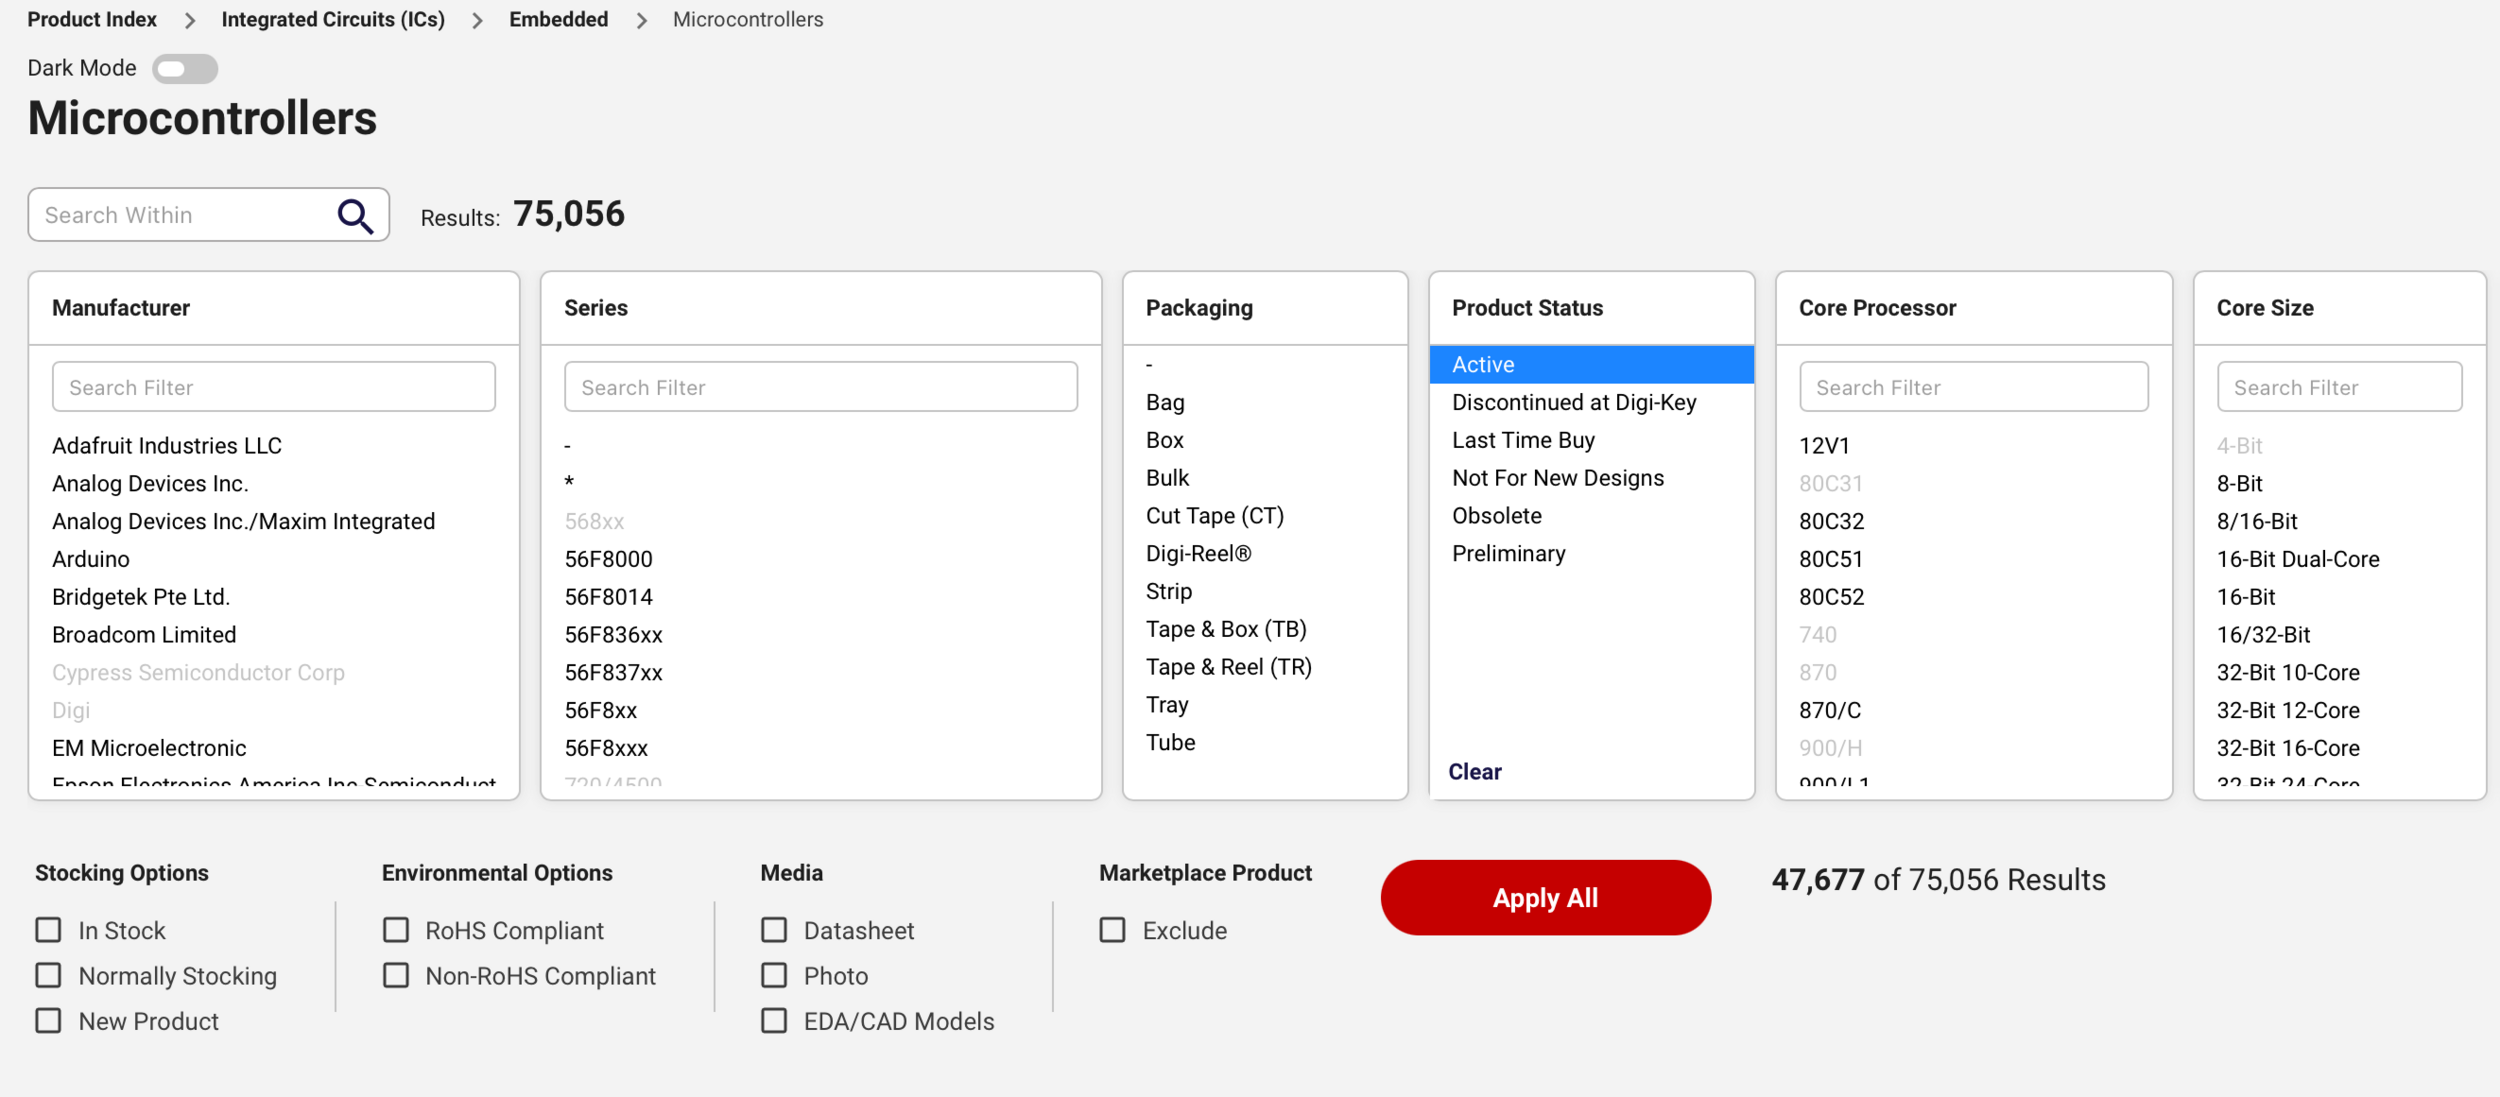Click chevron after Product Index breadcrumb
Image resolution: width=2500 pixels, height=1097 pixels.
click(x=190, y=21)
